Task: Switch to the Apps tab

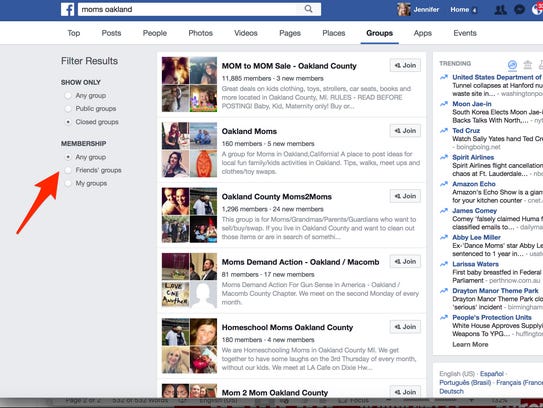Action: click(x=422, y=33)
